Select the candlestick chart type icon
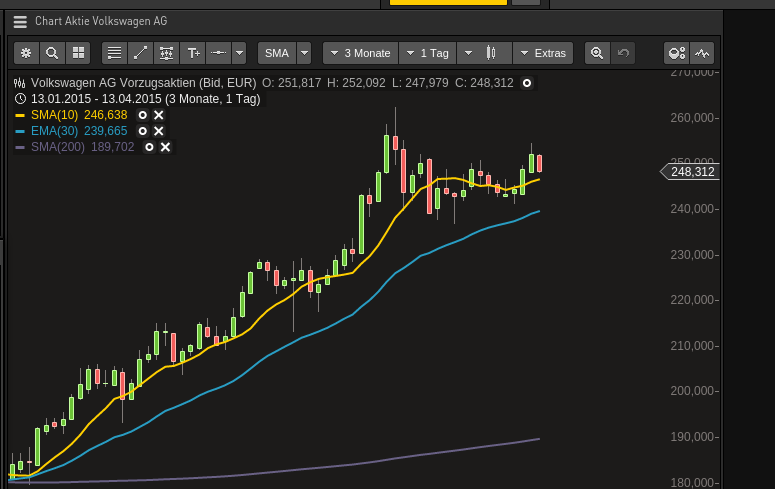 [491, 53]
